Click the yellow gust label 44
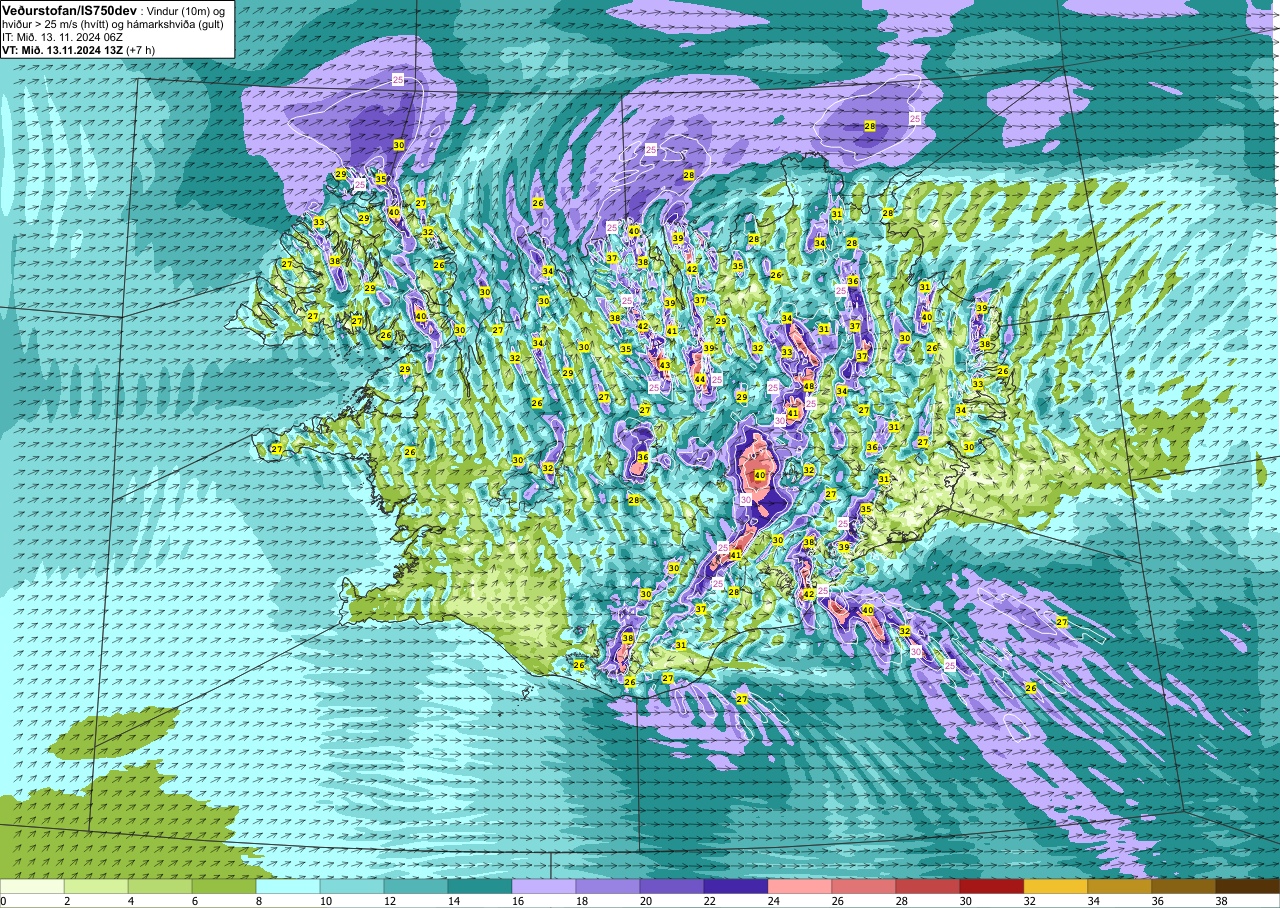The image size is (1280, 908). pyautogui.click(x=700, y=379)
